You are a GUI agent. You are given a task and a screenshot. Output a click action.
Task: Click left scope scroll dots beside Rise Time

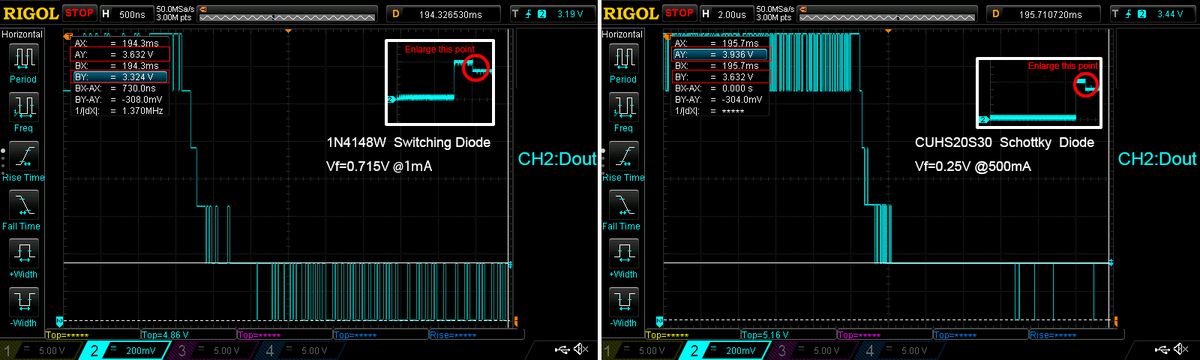4,161
